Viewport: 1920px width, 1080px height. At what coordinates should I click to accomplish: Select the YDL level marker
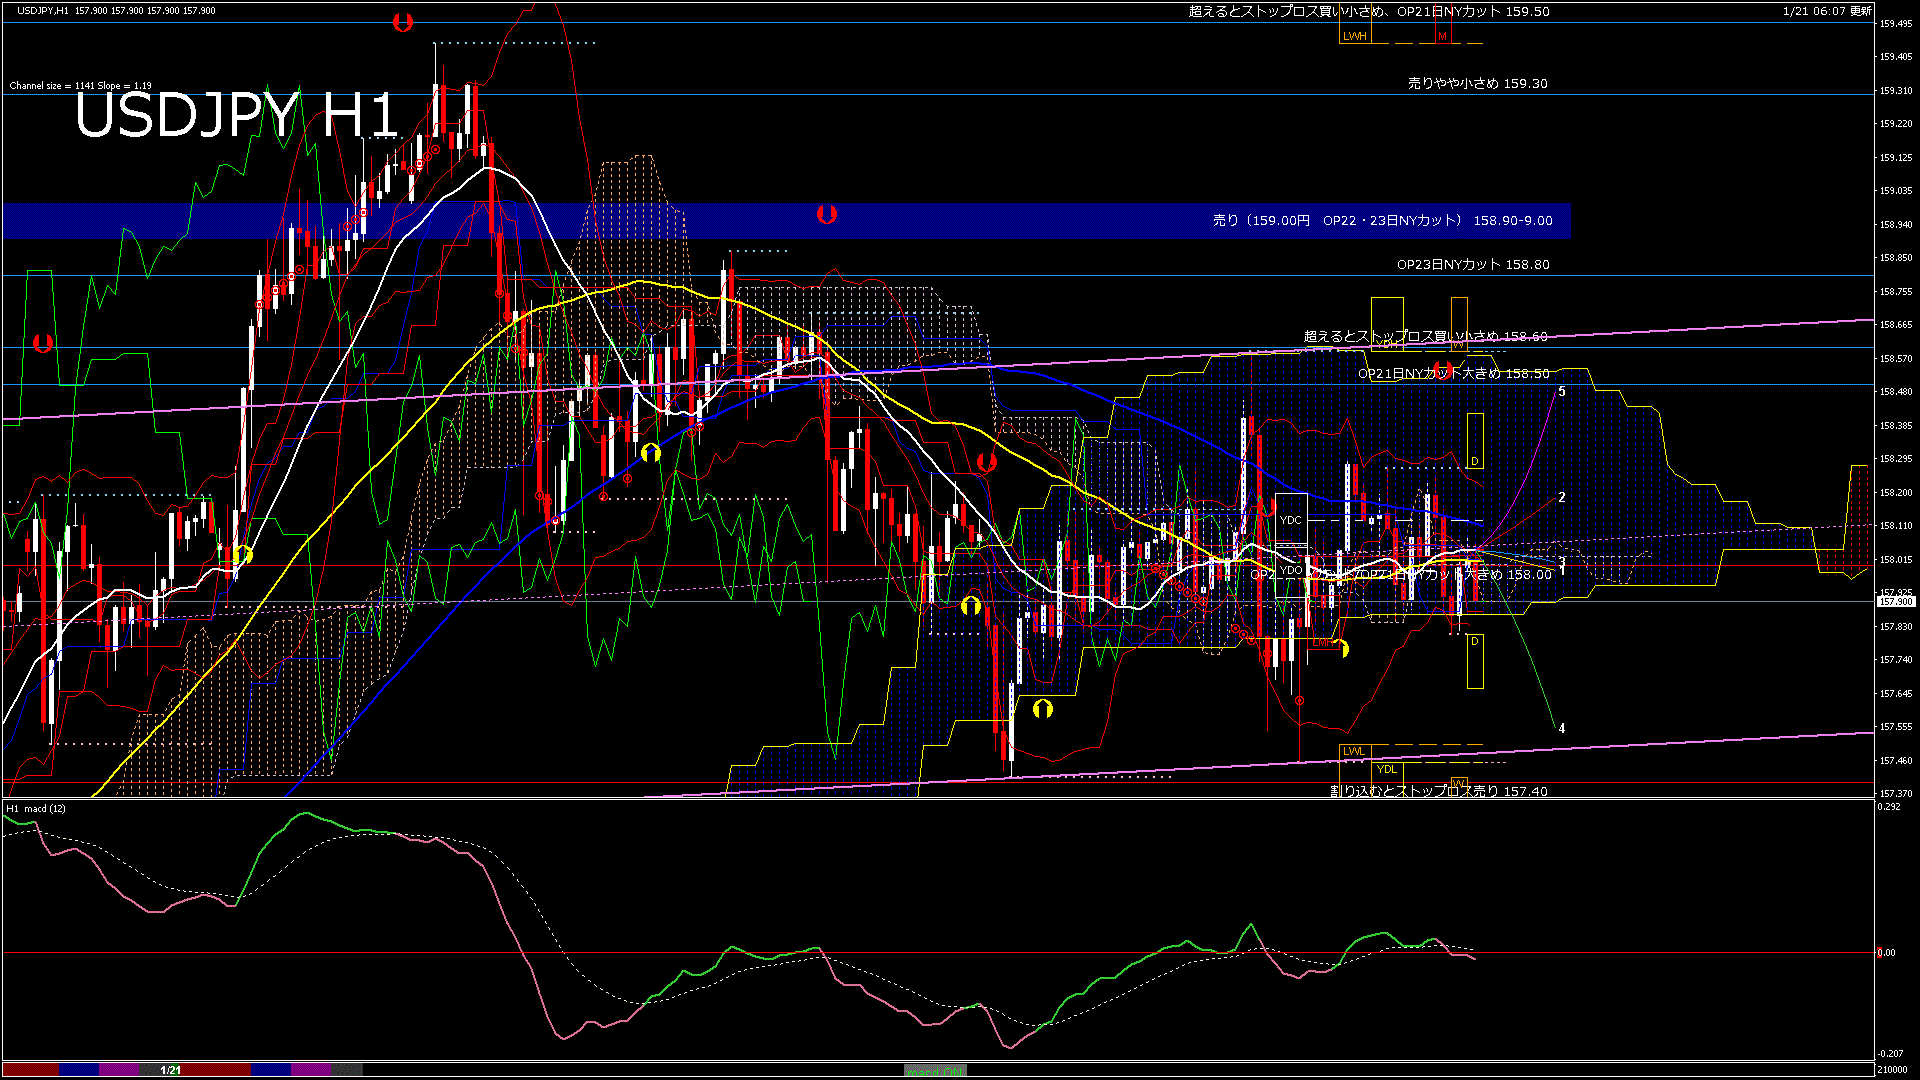tap(1386, 769)
